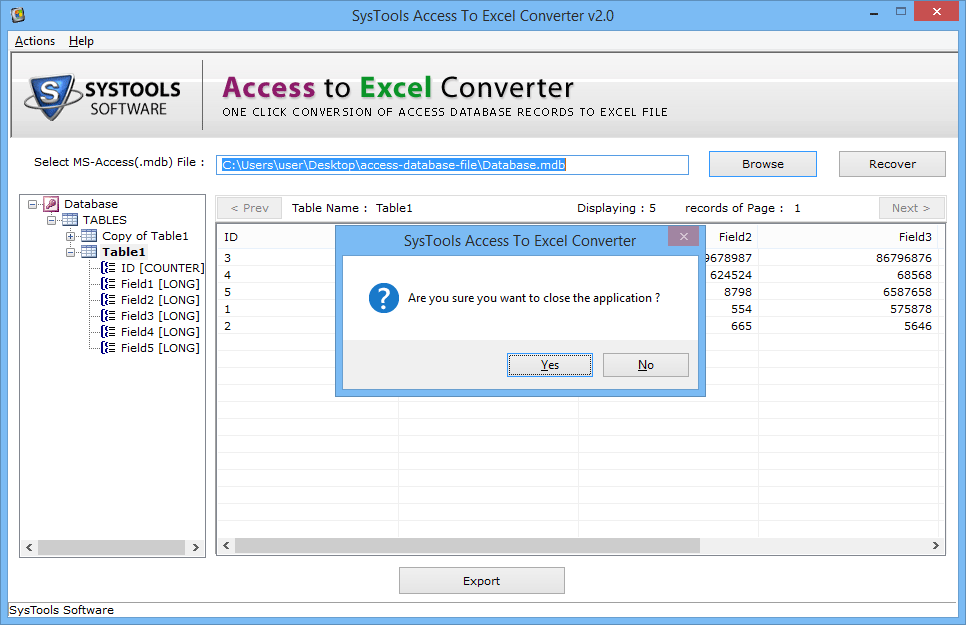Click the Copy of Table1 table icon
The width and height of the screenshot is (966, 625).
[89, 236]
